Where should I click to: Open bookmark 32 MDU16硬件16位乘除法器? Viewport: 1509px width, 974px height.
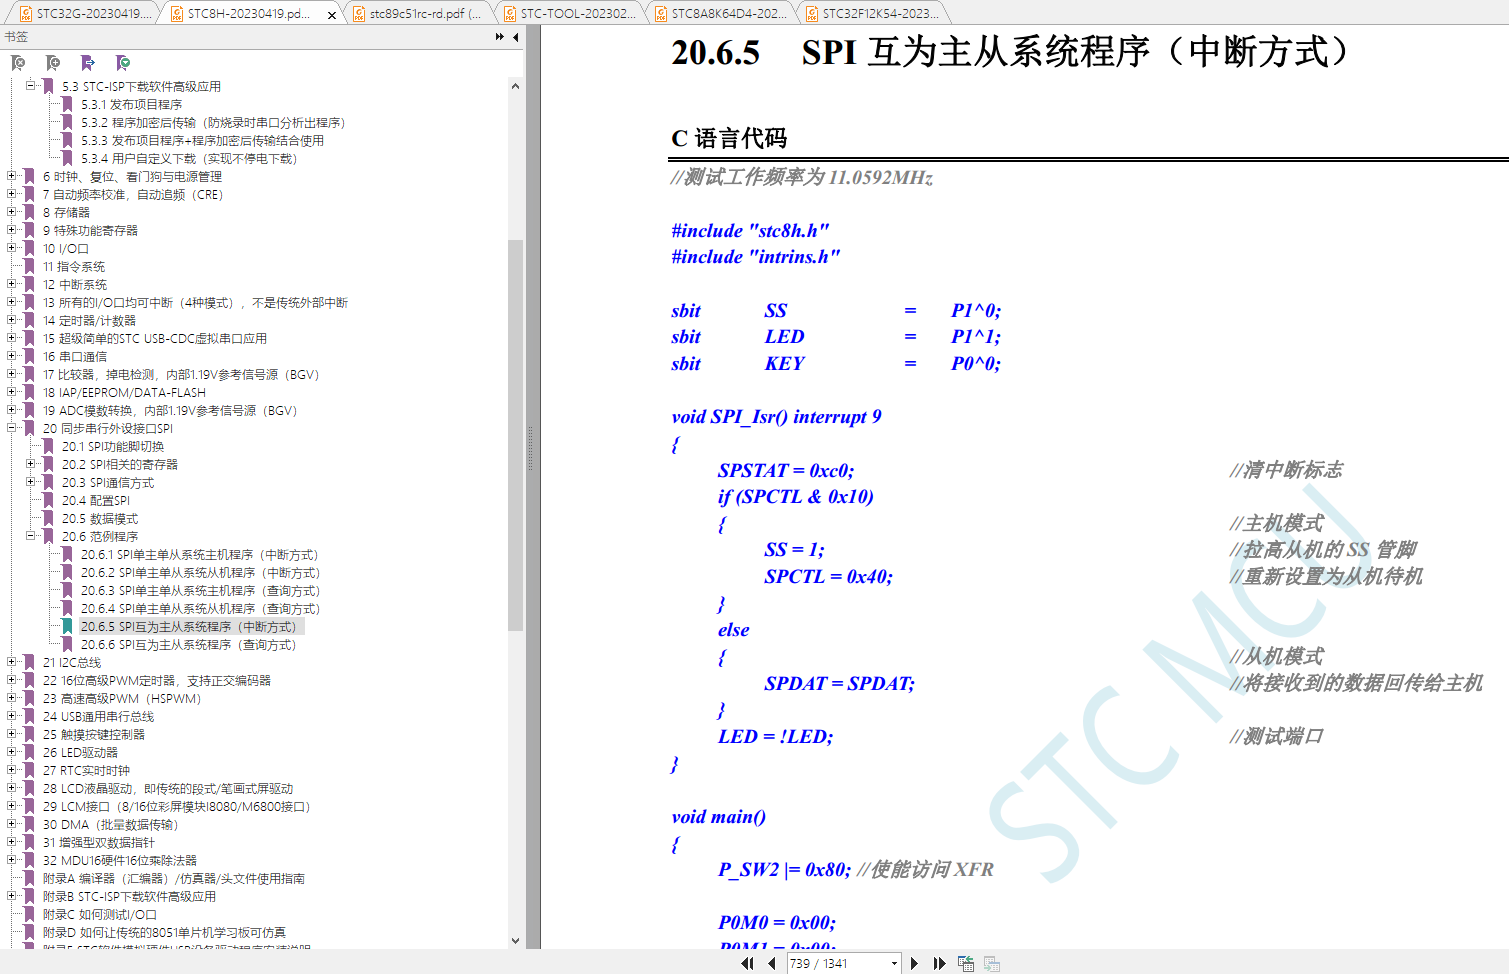(120, 860)
